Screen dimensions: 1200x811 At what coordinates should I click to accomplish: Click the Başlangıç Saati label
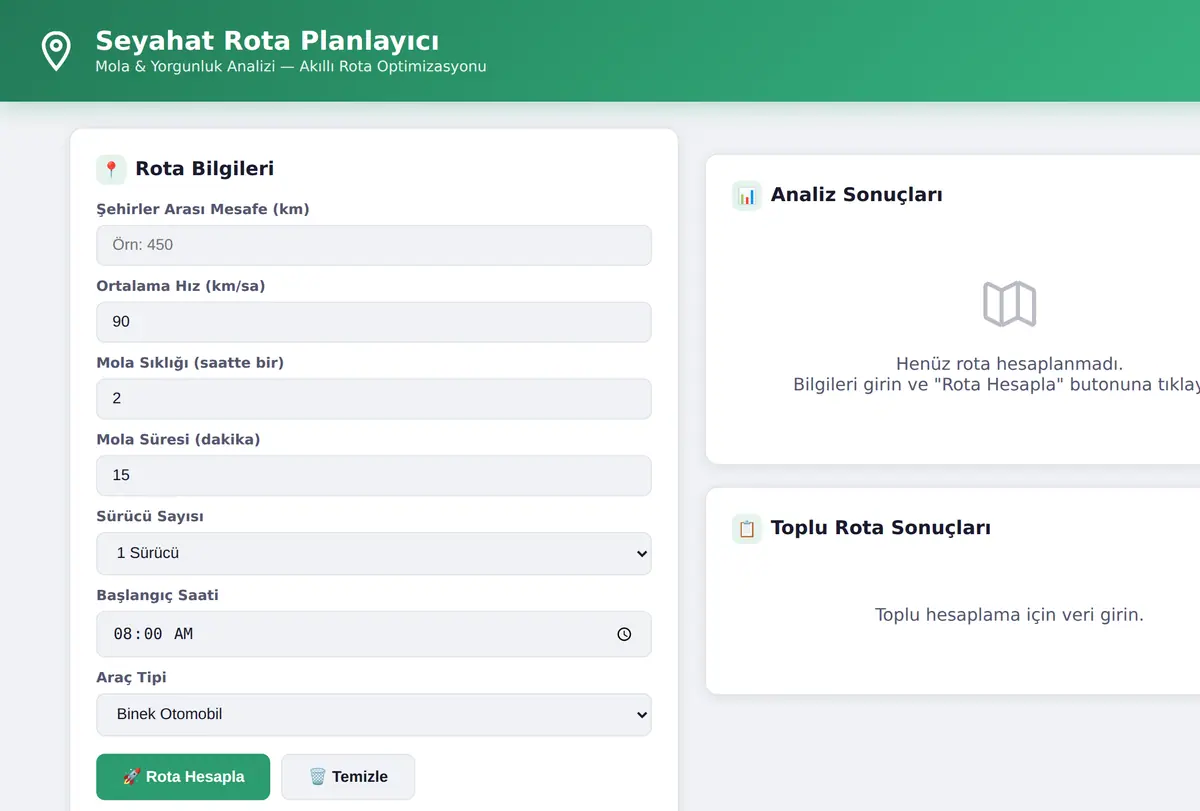coord(157,595)
